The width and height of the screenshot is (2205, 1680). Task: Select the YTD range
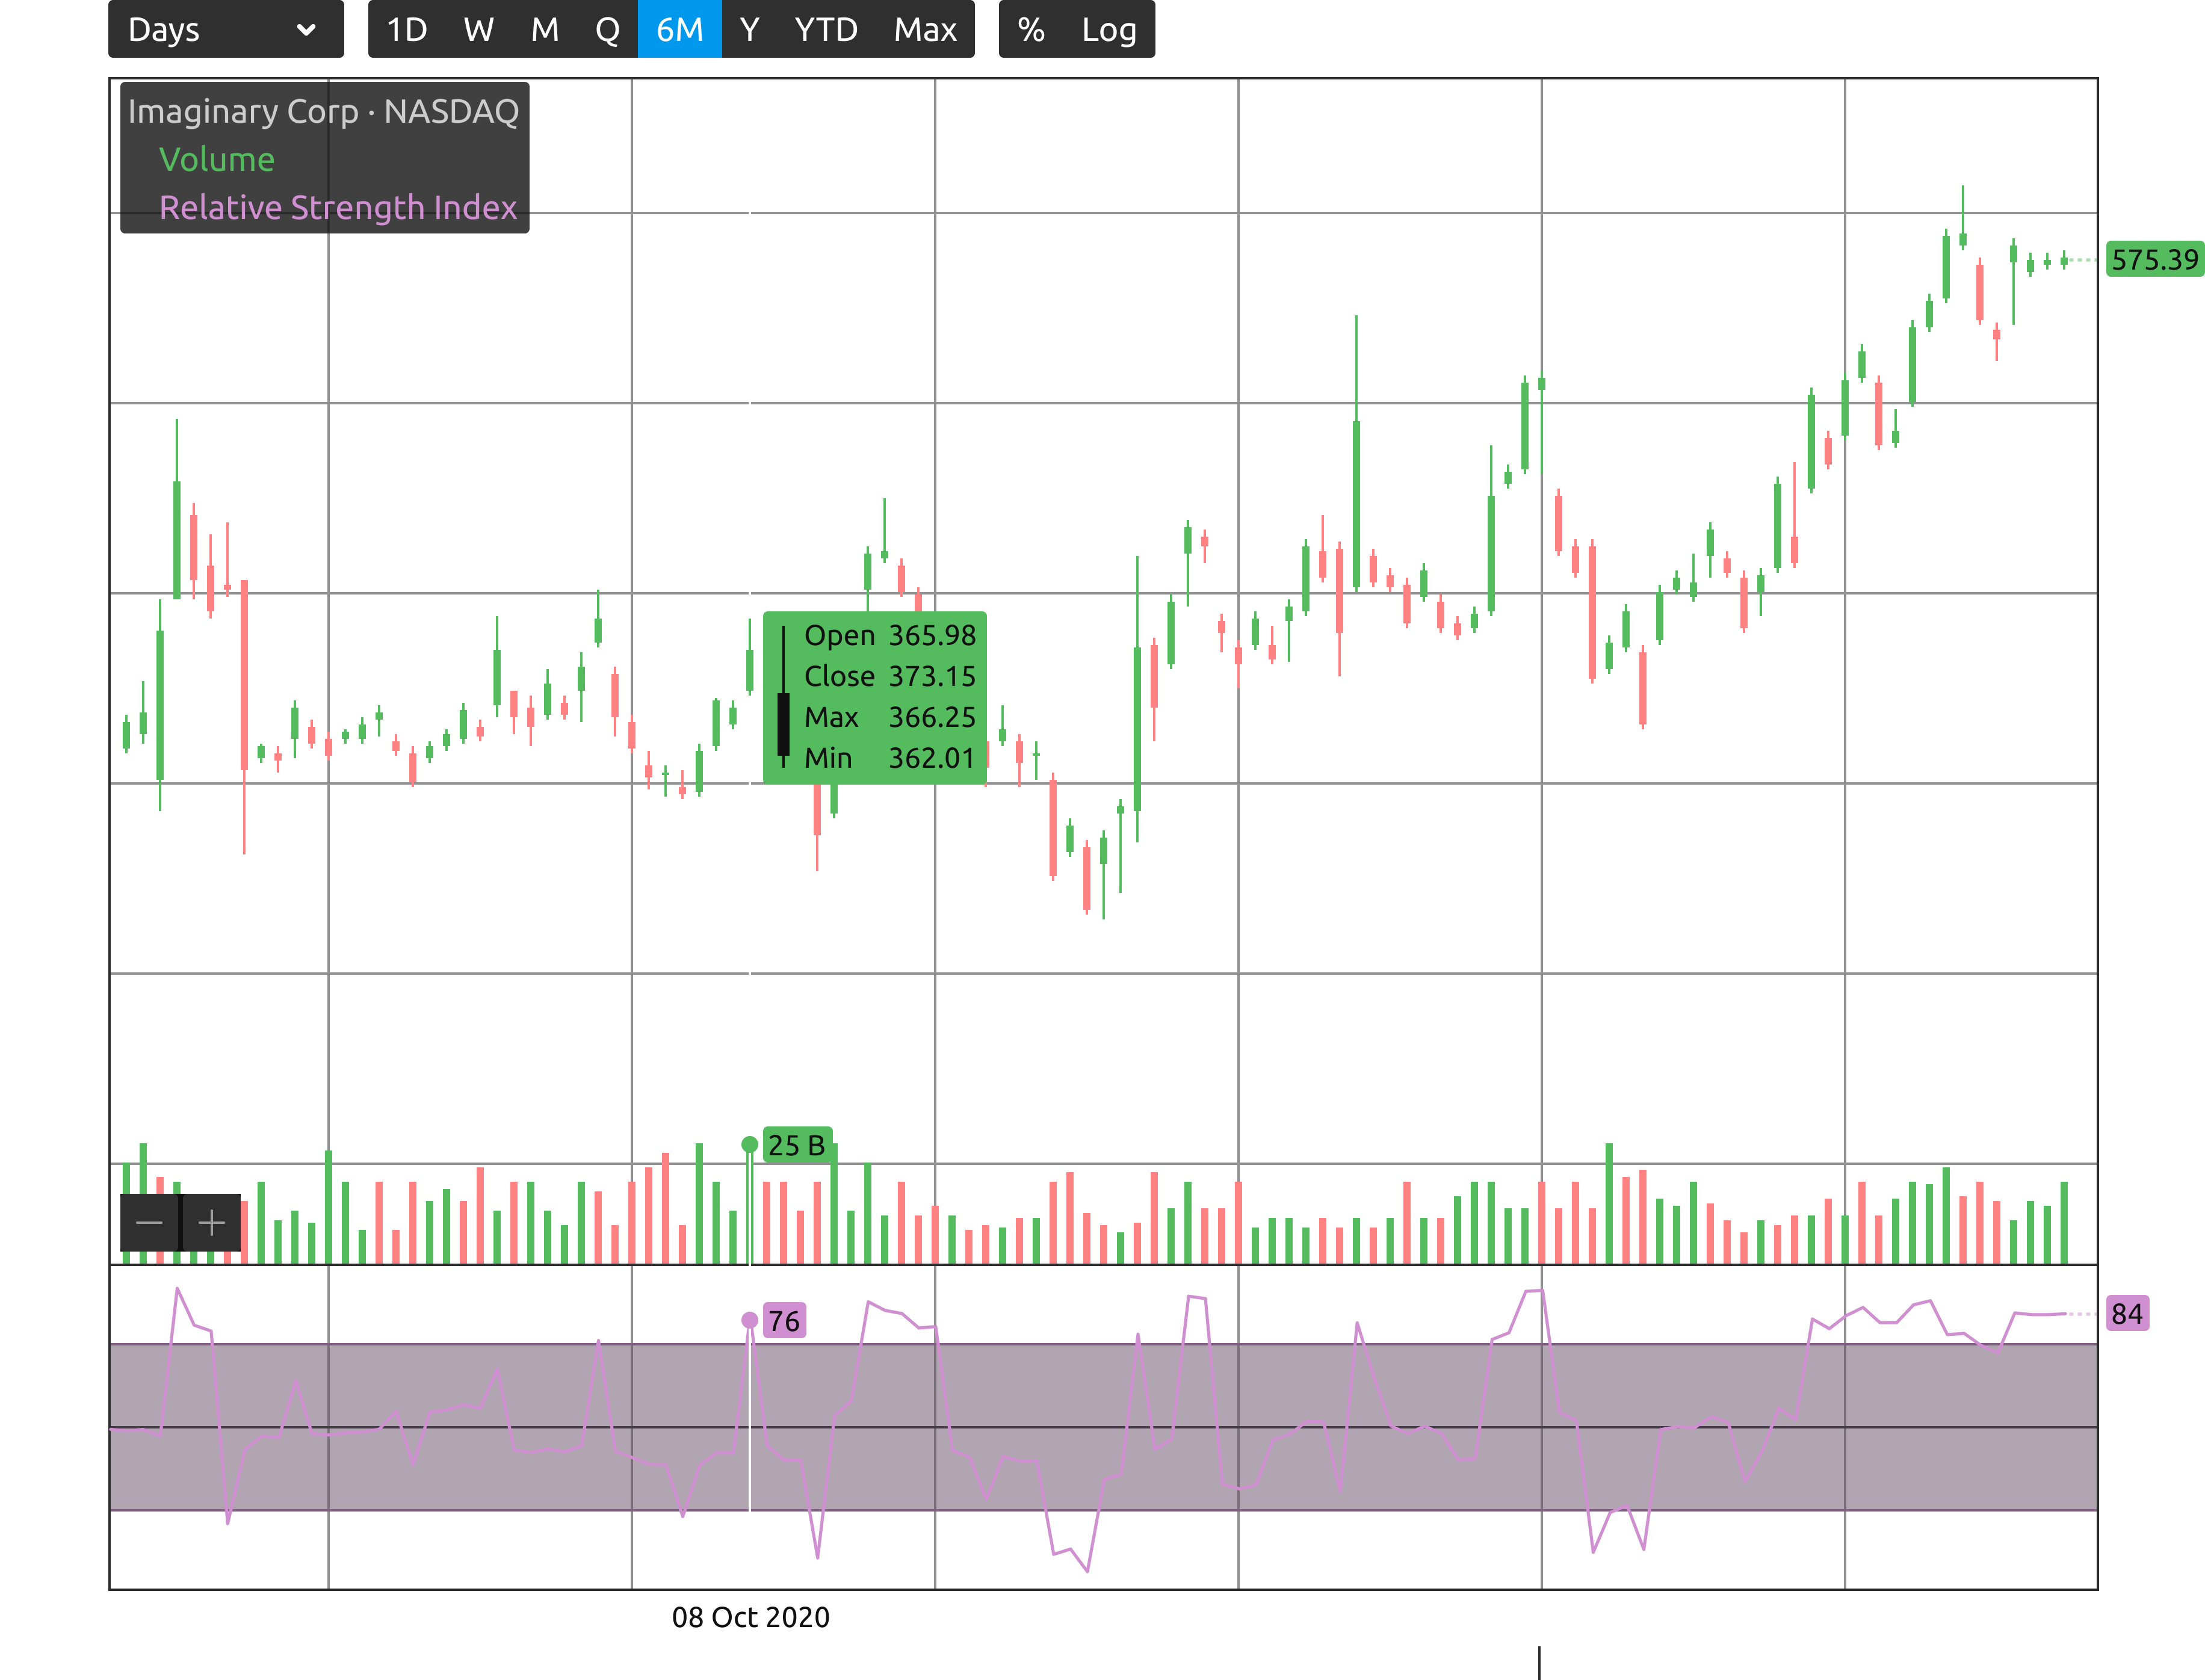point(826,30)
